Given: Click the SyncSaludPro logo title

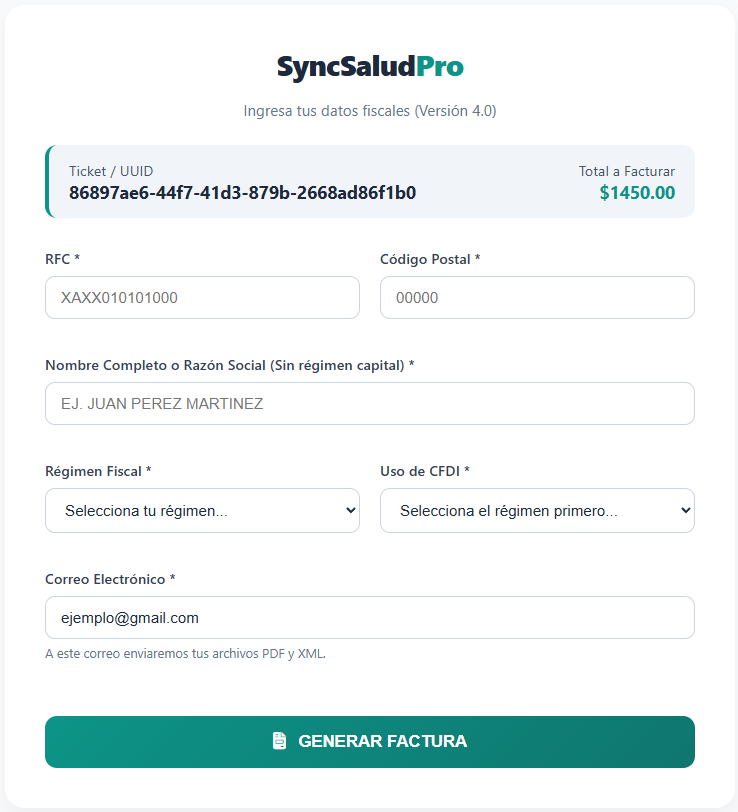Looking at the screenshot, I should 370,67.
